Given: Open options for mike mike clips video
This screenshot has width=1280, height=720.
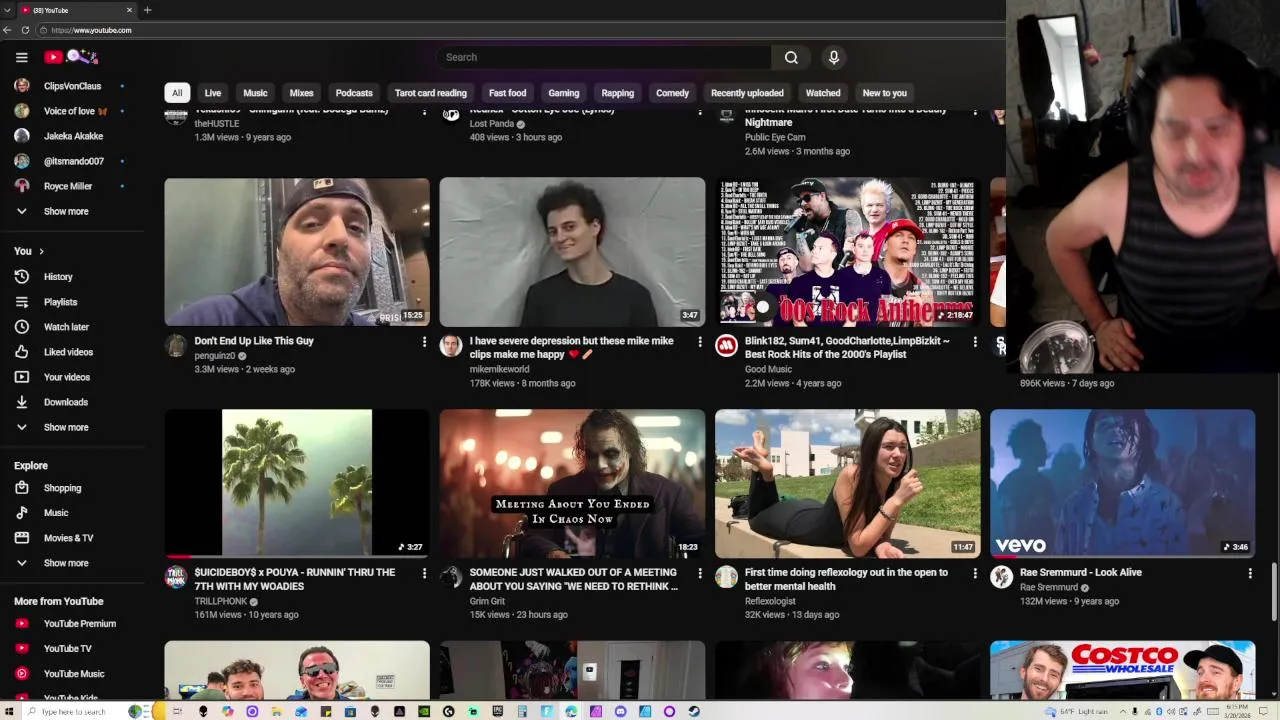Looking at the screenshot, I should tap(699, 342).
